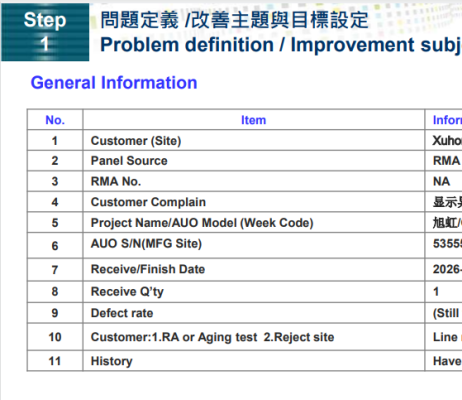The height and width of the screenshot is (400, 462).
Task: Click the 'No.' column header
Action: pyautogui.click(x=55, y=120)
